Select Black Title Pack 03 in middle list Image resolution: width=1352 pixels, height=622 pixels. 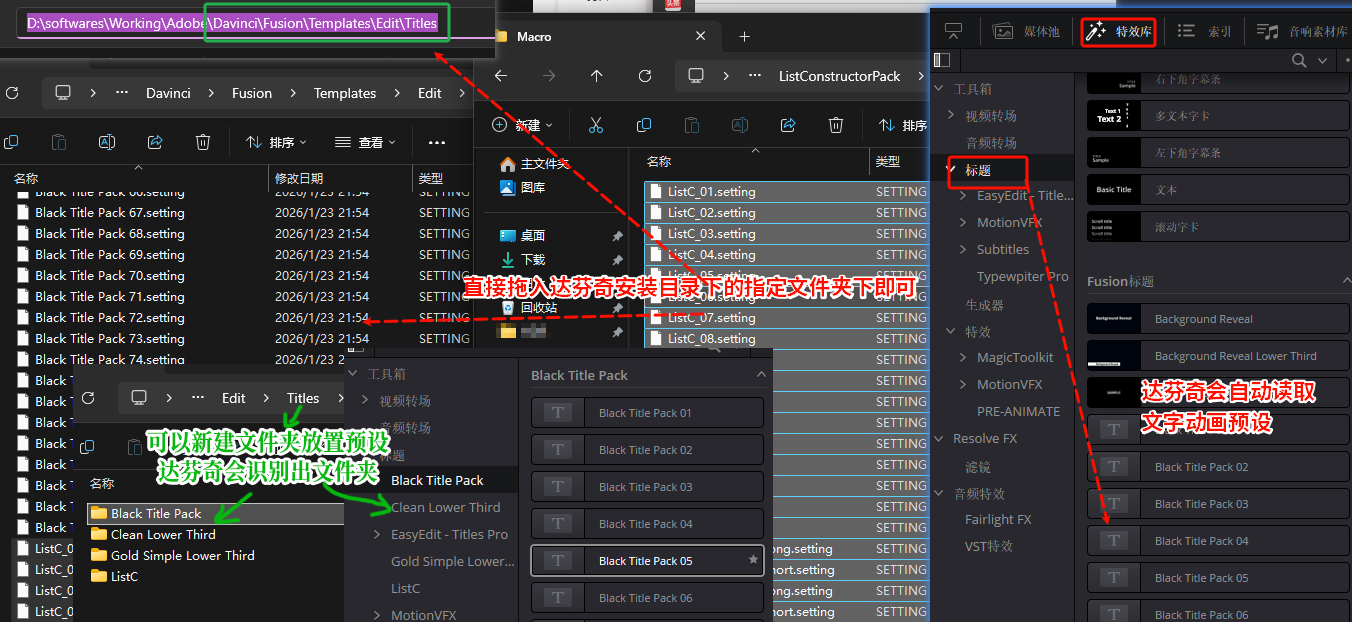tap(647, 487)
